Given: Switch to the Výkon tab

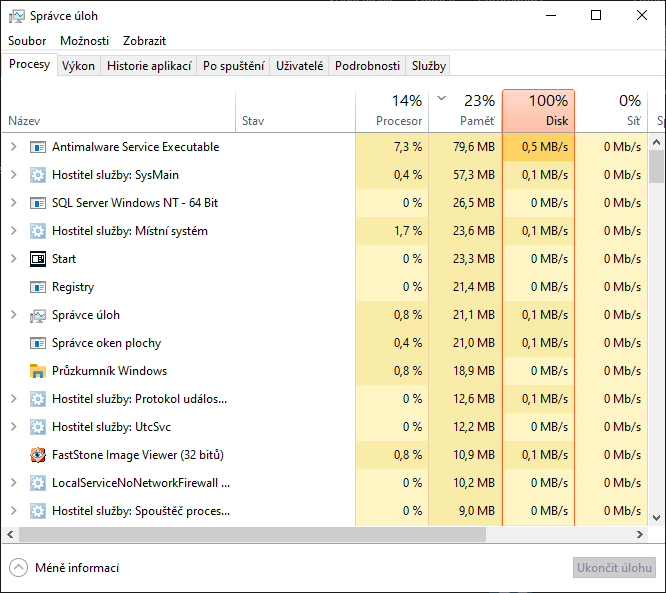Looking at the screenshot, I should (78, 66).
